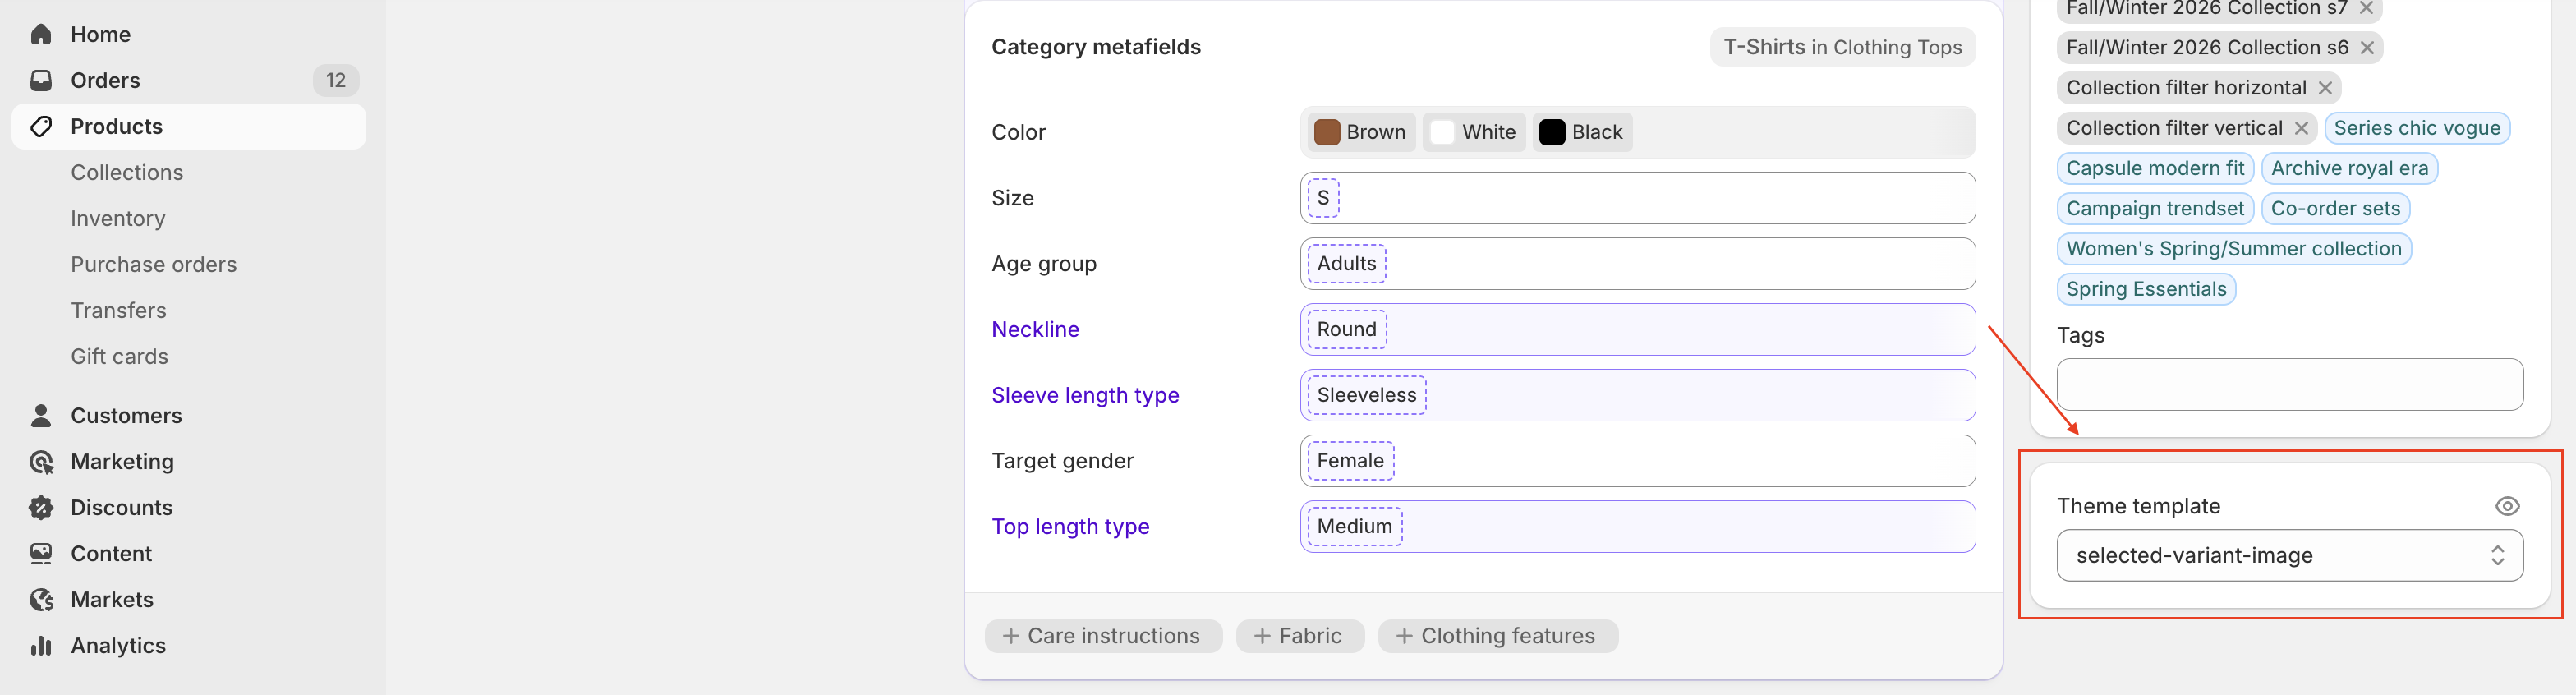Click the Orders count badge 12
This screenshot has height=695, width=2576.
(x=335, y=80)
